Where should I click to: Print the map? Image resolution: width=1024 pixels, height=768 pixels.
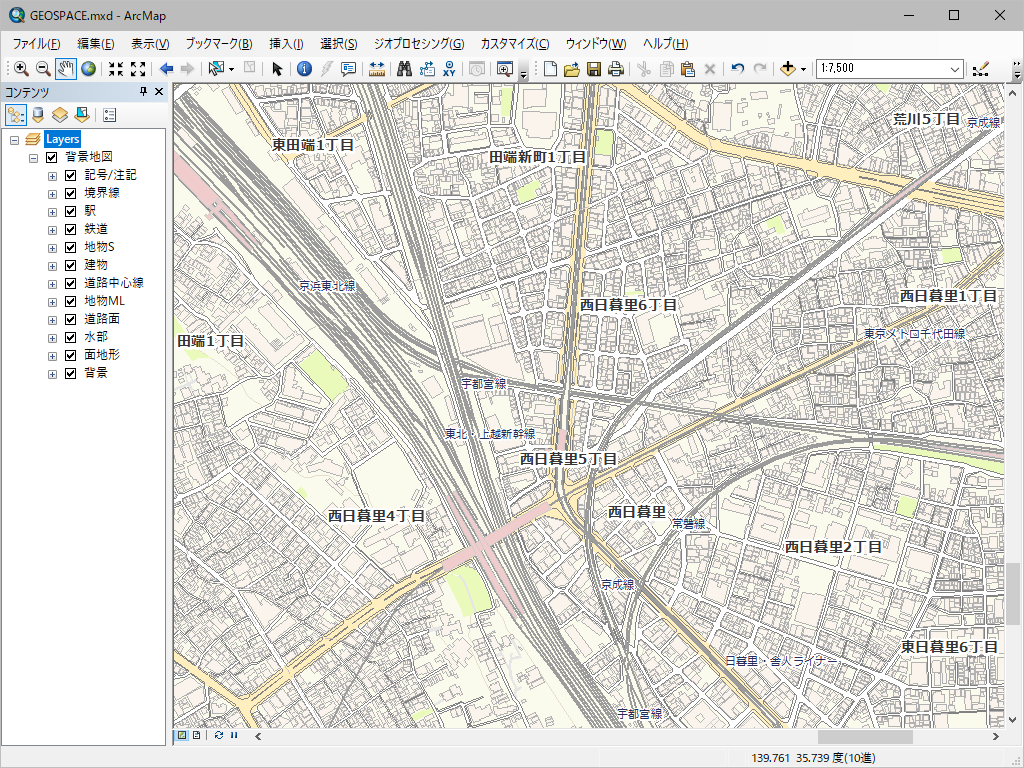pos(616,69)
